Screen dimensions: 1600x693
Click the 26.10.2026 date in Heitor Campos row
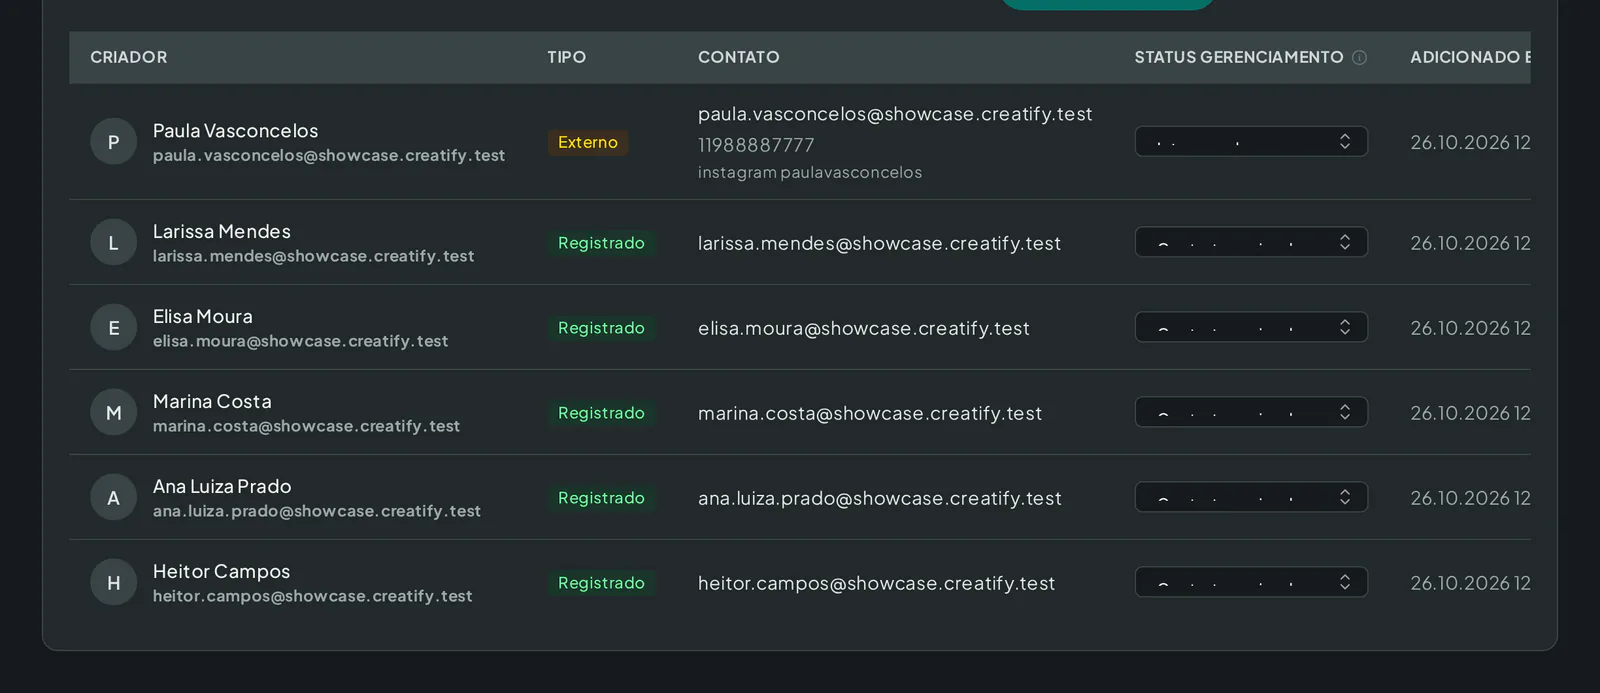1470,583
